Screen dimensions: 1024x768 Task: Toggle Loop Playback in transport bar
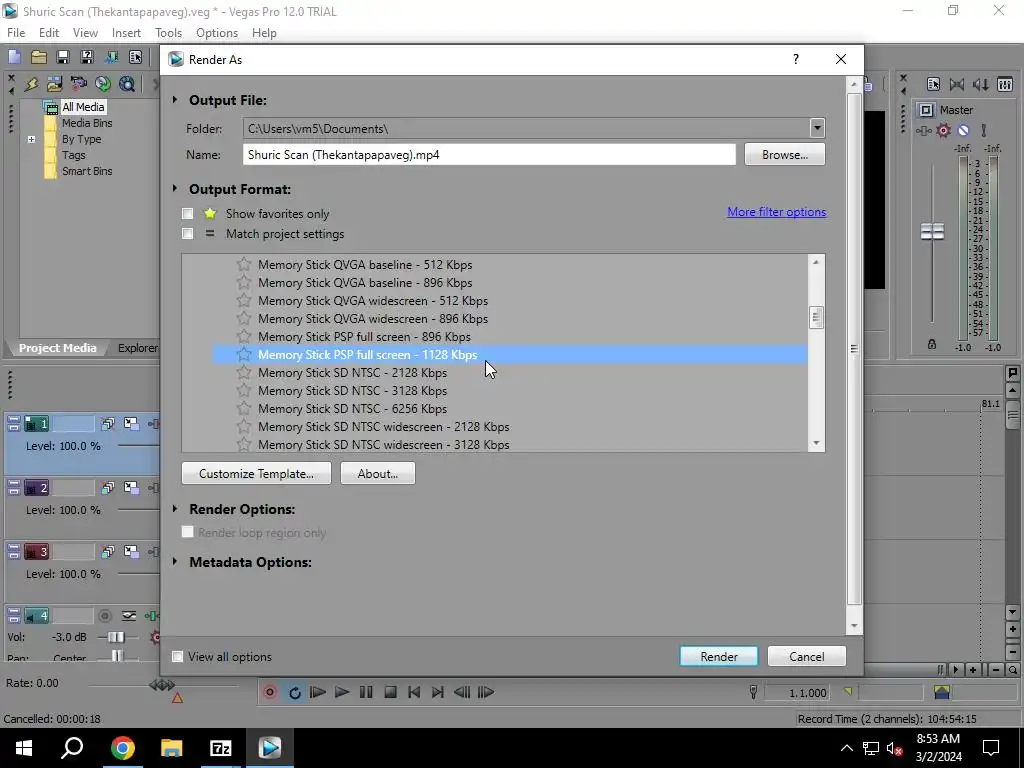(295, 692)
